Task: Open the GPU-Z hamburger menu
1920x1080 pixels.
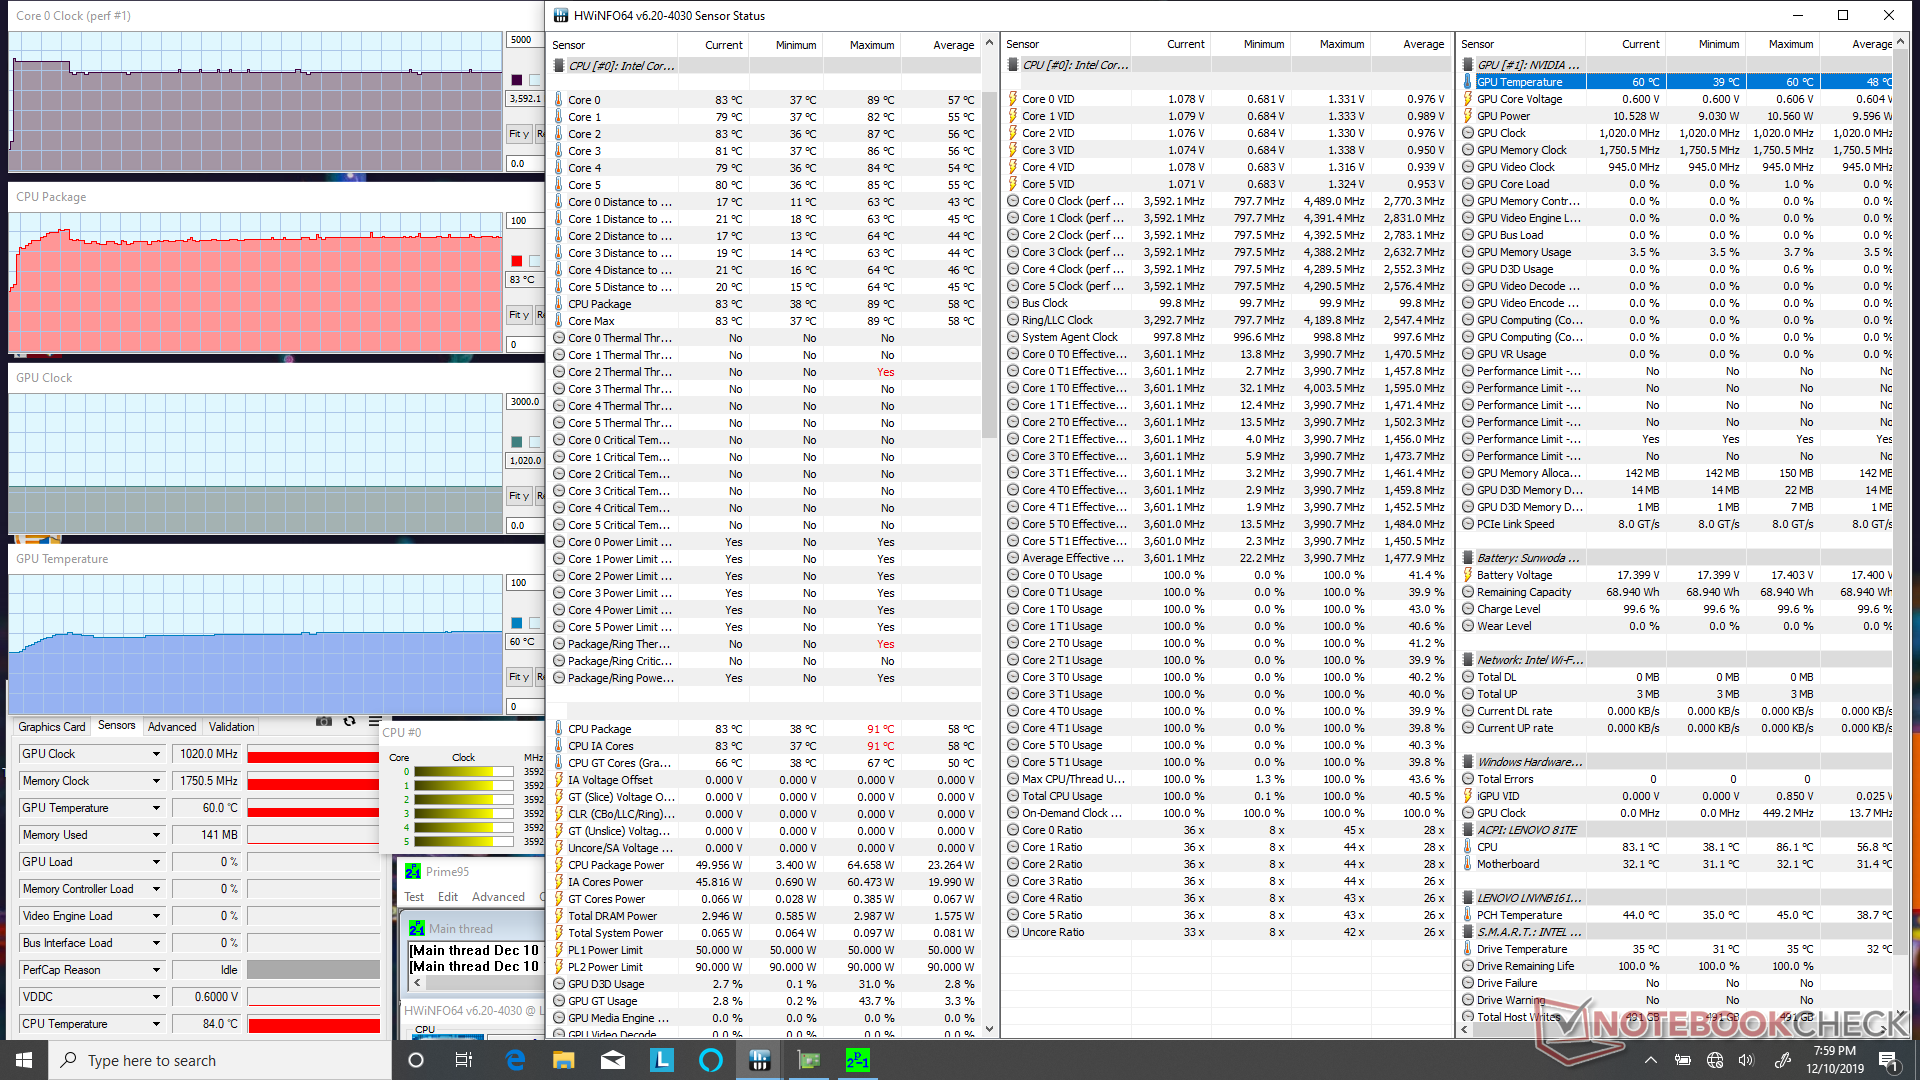Action: 375,721
